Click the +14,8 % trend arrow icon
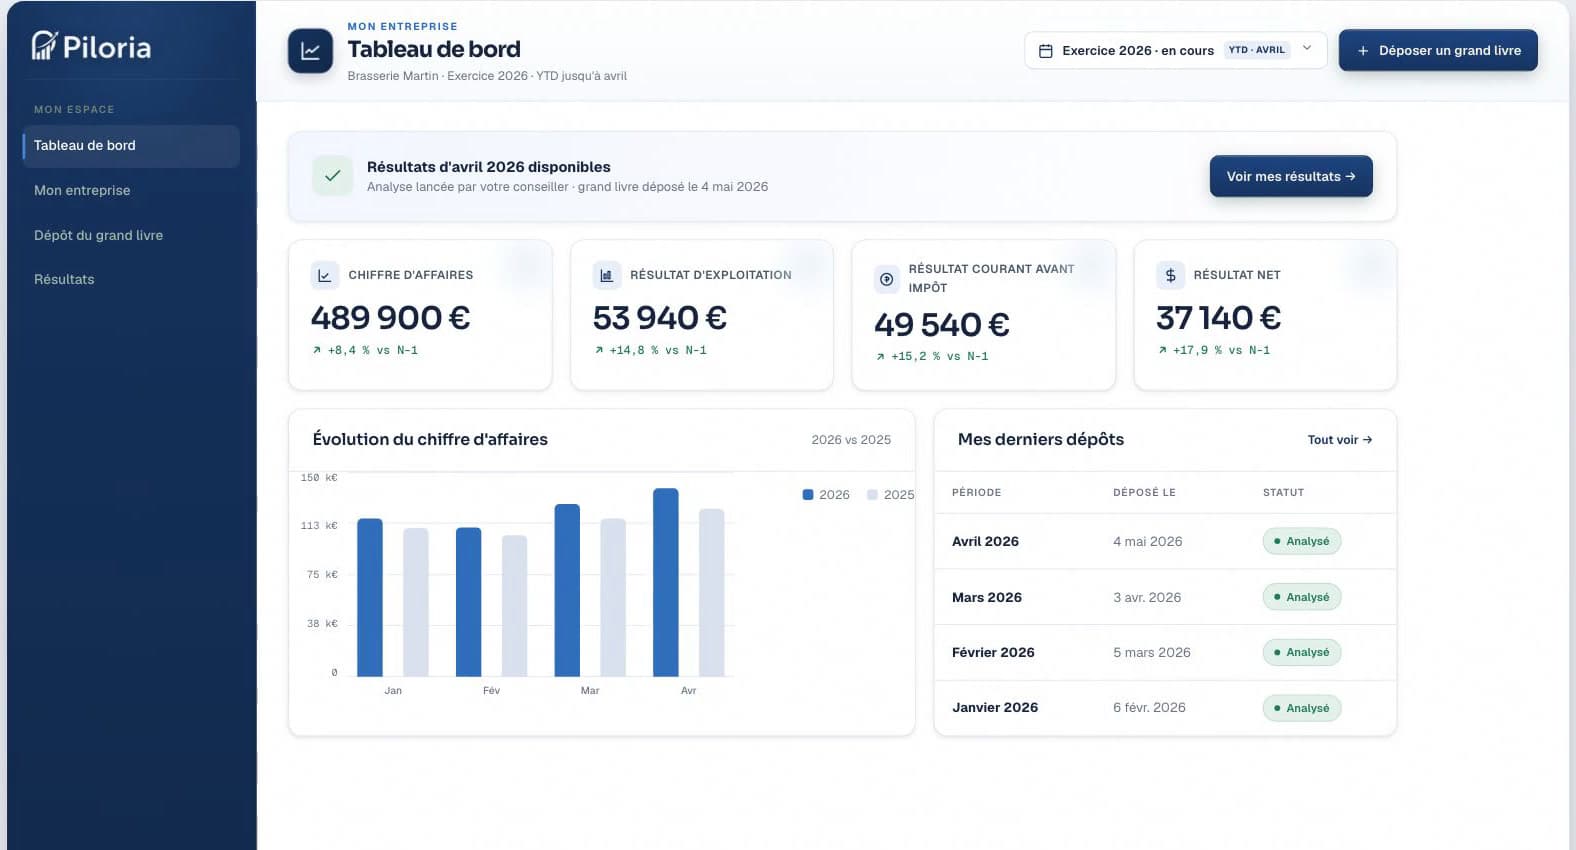The width and height of the screenshot is (1576, 850). [599, 350]
